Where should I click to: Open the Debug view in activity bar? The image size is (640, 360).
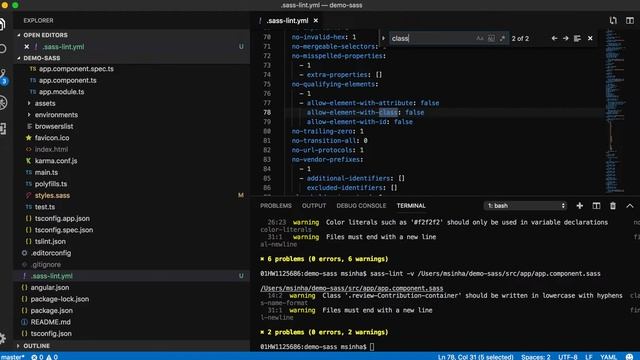coord(3,102)
